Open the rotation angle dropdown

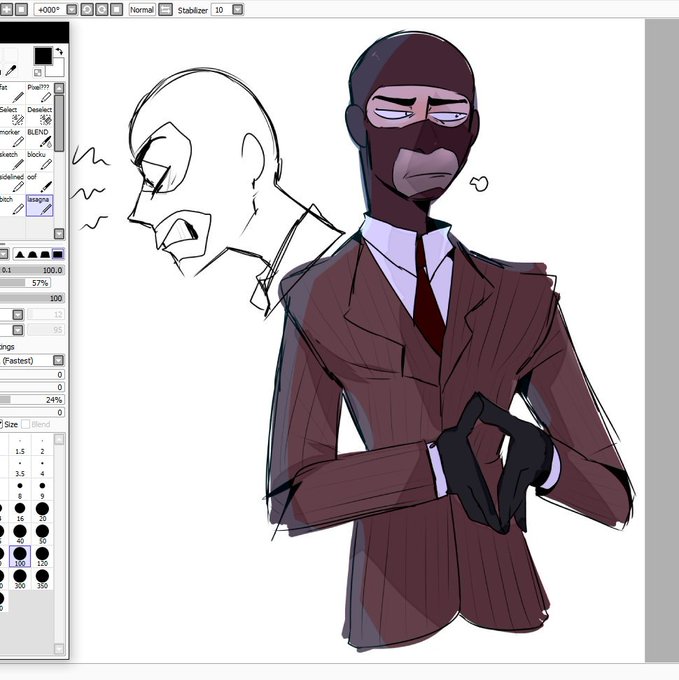click(x=72, y=10)
